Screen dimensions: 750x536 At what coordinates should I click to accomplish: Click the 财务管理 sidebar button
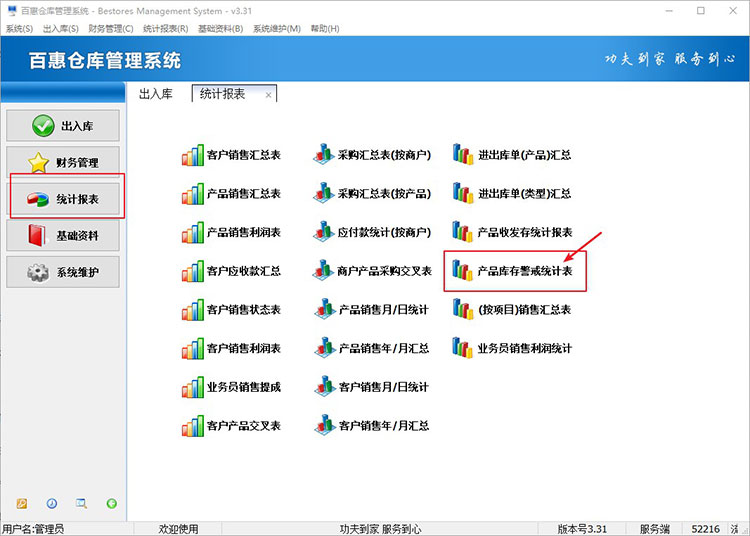click(63, 163)
